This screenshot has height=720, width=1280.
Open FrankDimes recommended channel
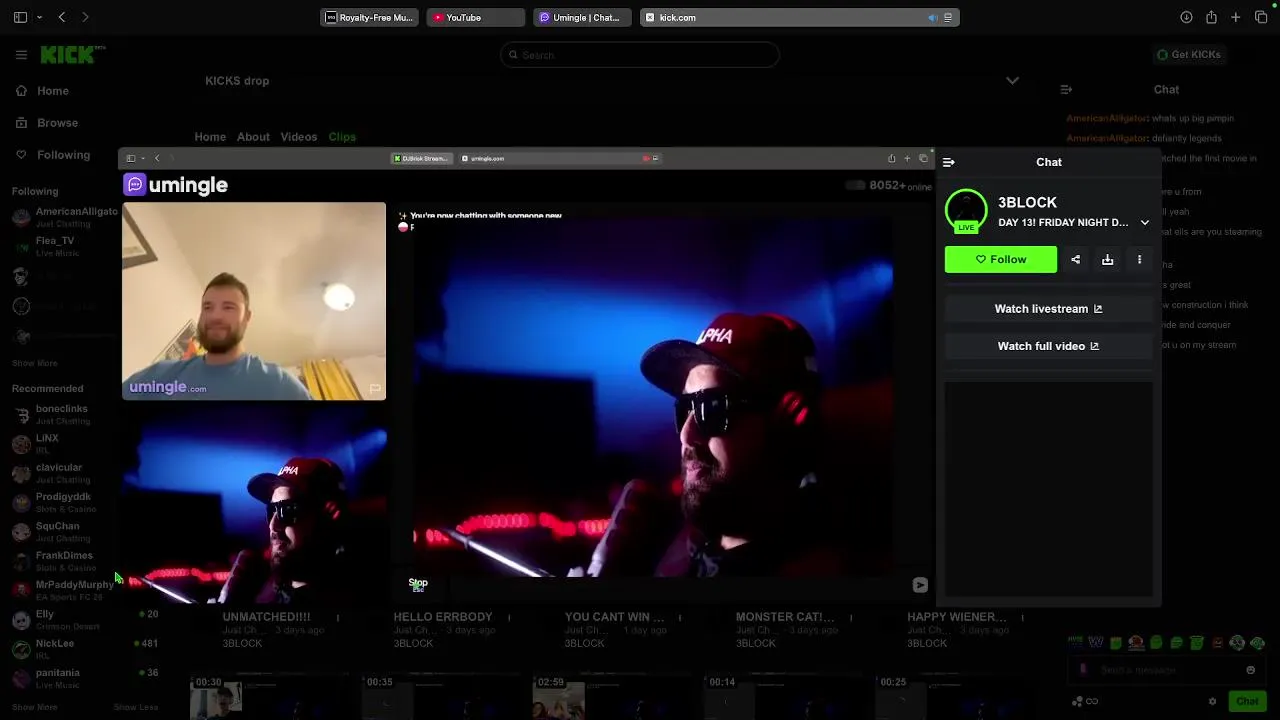coord(64,560)
